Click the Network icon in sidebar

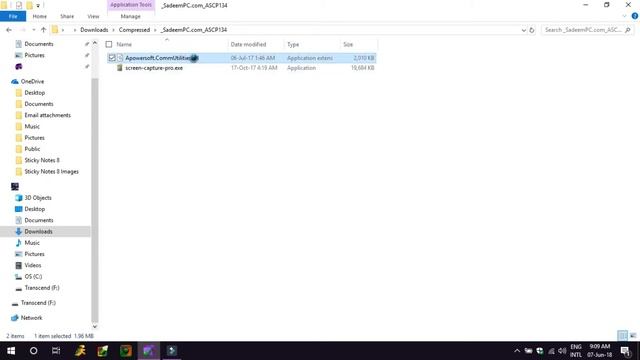tap(15, 318)
